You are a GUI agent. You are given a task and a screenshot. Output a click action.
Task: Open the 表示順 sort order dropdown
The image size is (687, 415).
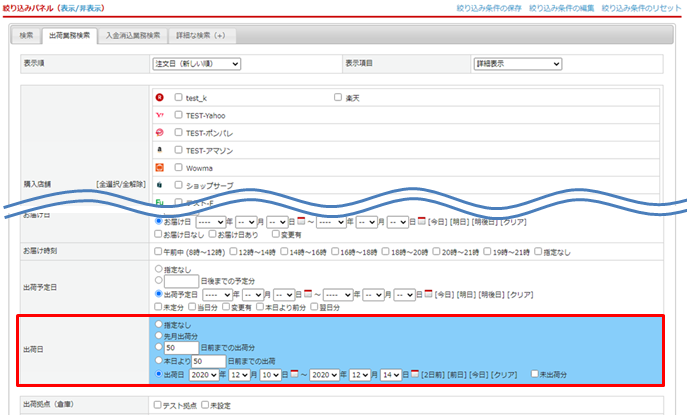tap(196, 63)
